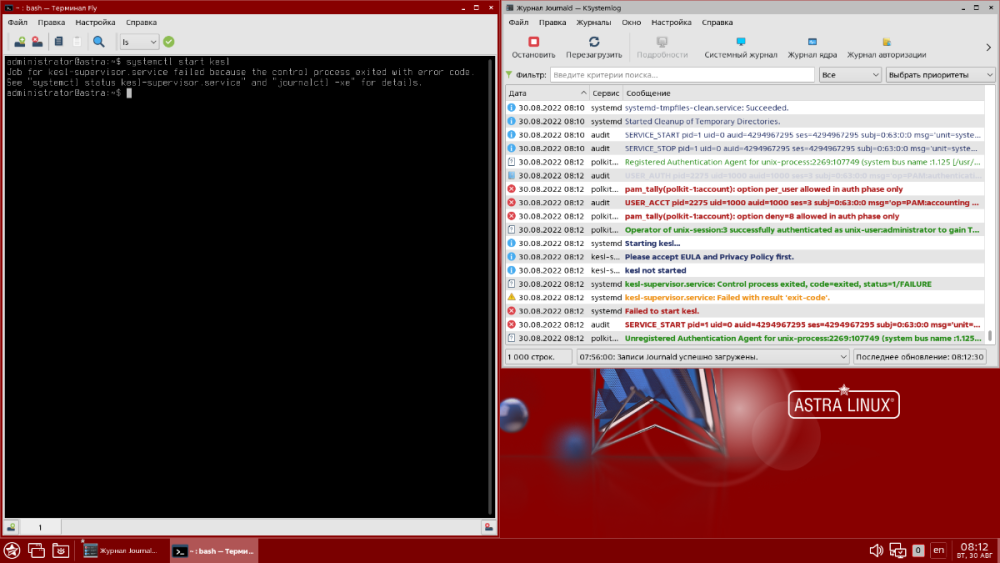This screenshot has width=1000, height=563.
Task: Stop log loading with Остановить button
Action: point(534,48)
